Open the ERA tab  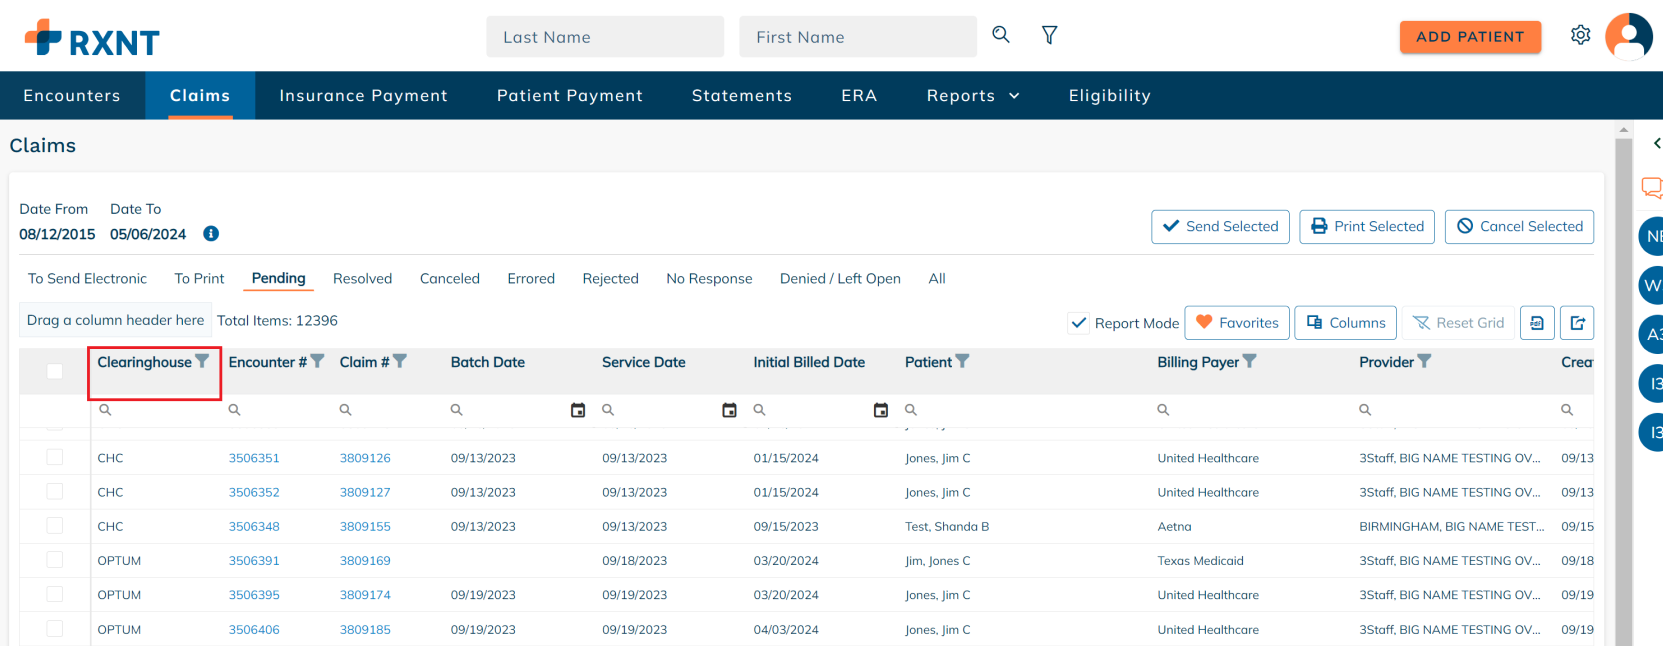point(859,96)
